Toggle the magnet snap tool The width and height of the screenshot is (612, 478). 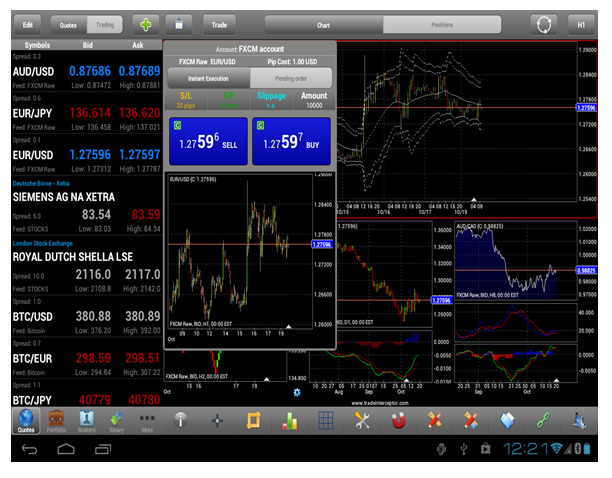coord(398,421)
